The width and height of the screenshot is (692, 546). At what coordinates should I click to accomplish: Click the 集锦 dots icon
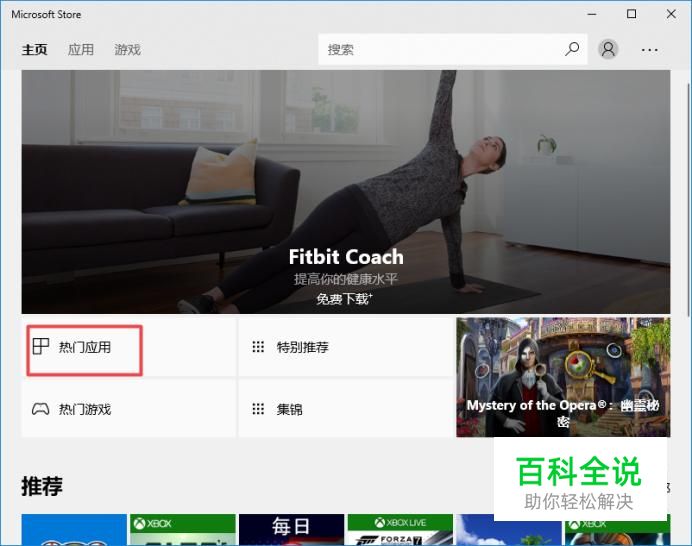258,409
